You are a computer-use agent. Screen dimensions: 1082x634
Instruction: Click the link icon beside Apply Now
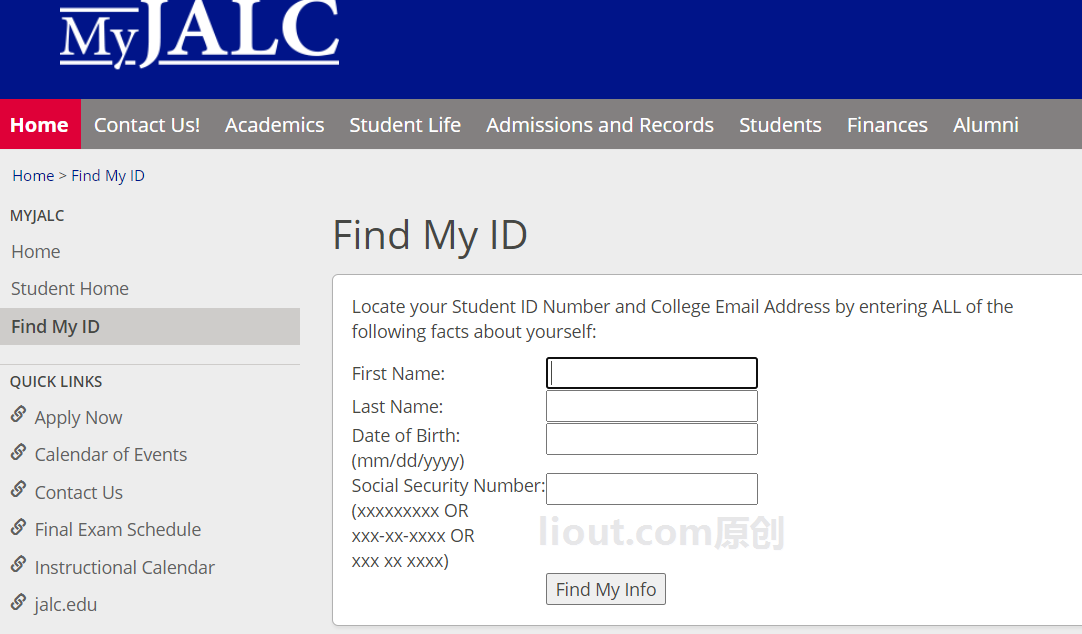(x=19, y=415)
